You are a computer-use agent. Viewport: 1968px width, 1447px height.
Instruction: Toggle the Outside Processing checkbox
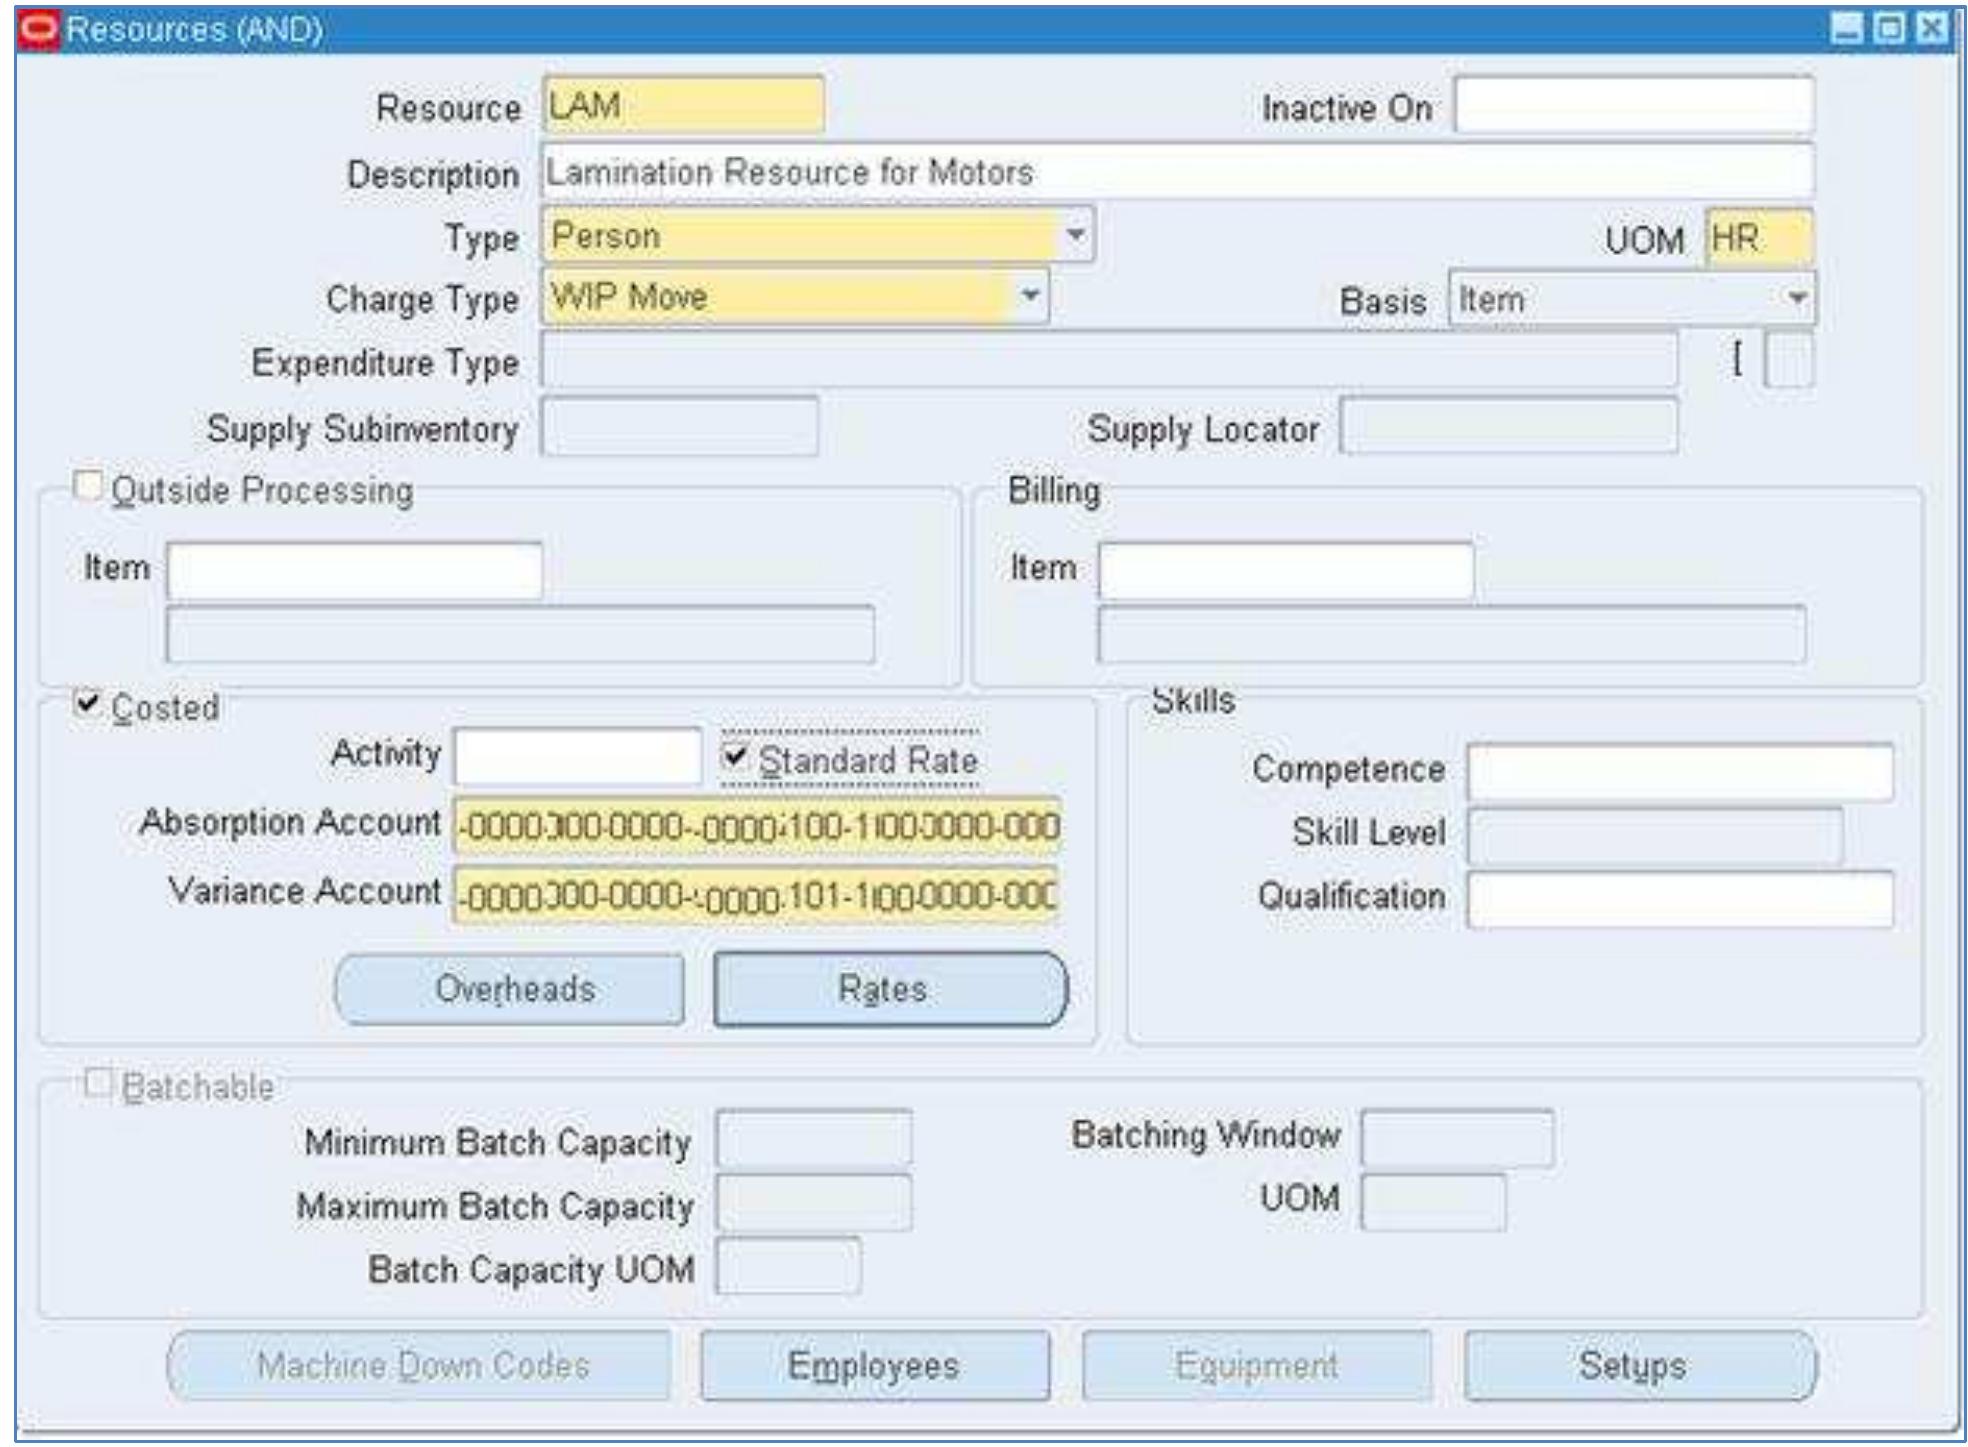[88, 486]
